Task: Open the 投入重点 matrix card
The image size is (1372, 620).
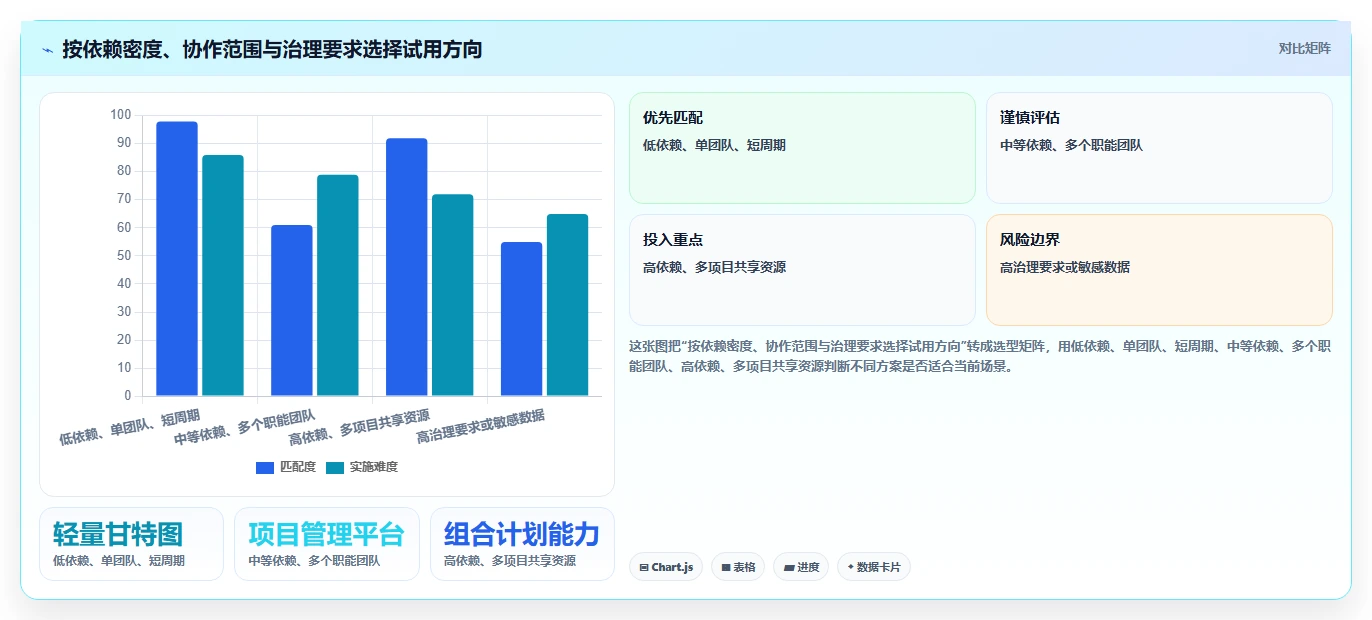Action: [x=802, y=270]
